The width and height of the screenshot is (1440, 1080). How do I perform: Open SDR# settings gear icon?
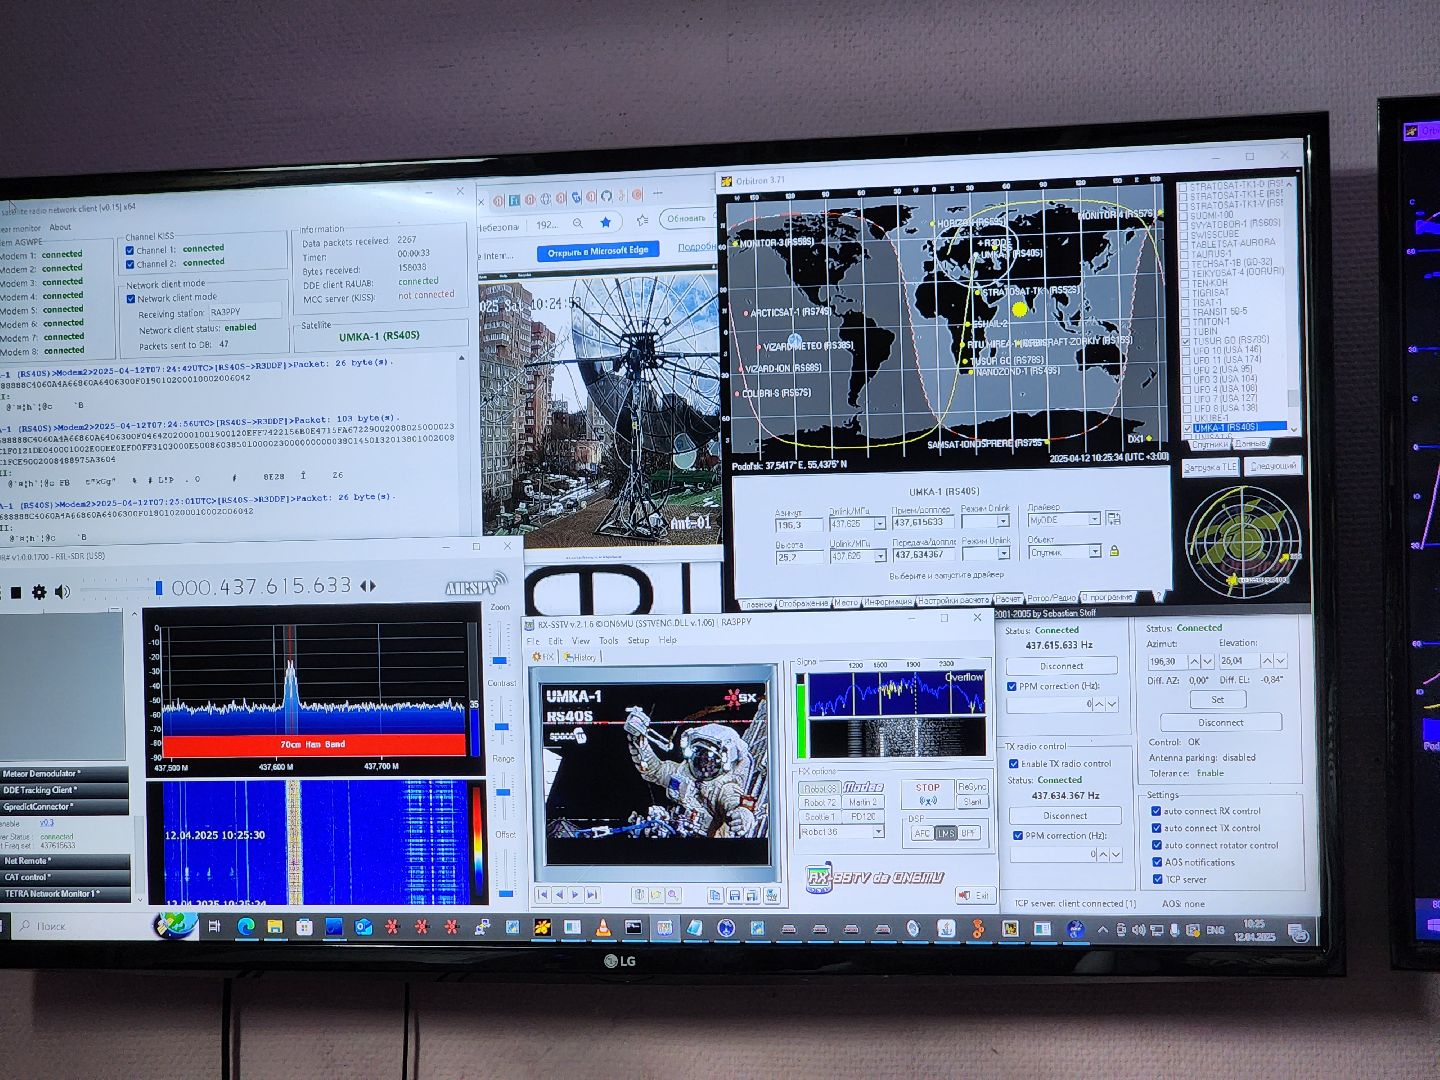pyautogui.click(x=39, y=592)
